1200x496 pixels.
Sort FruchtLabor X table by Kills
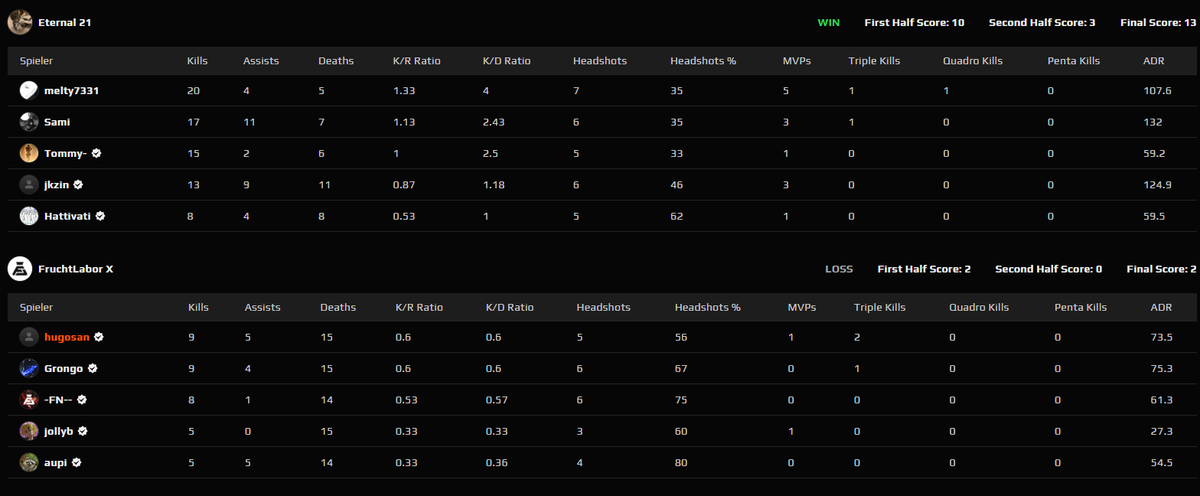coord(199,307)
